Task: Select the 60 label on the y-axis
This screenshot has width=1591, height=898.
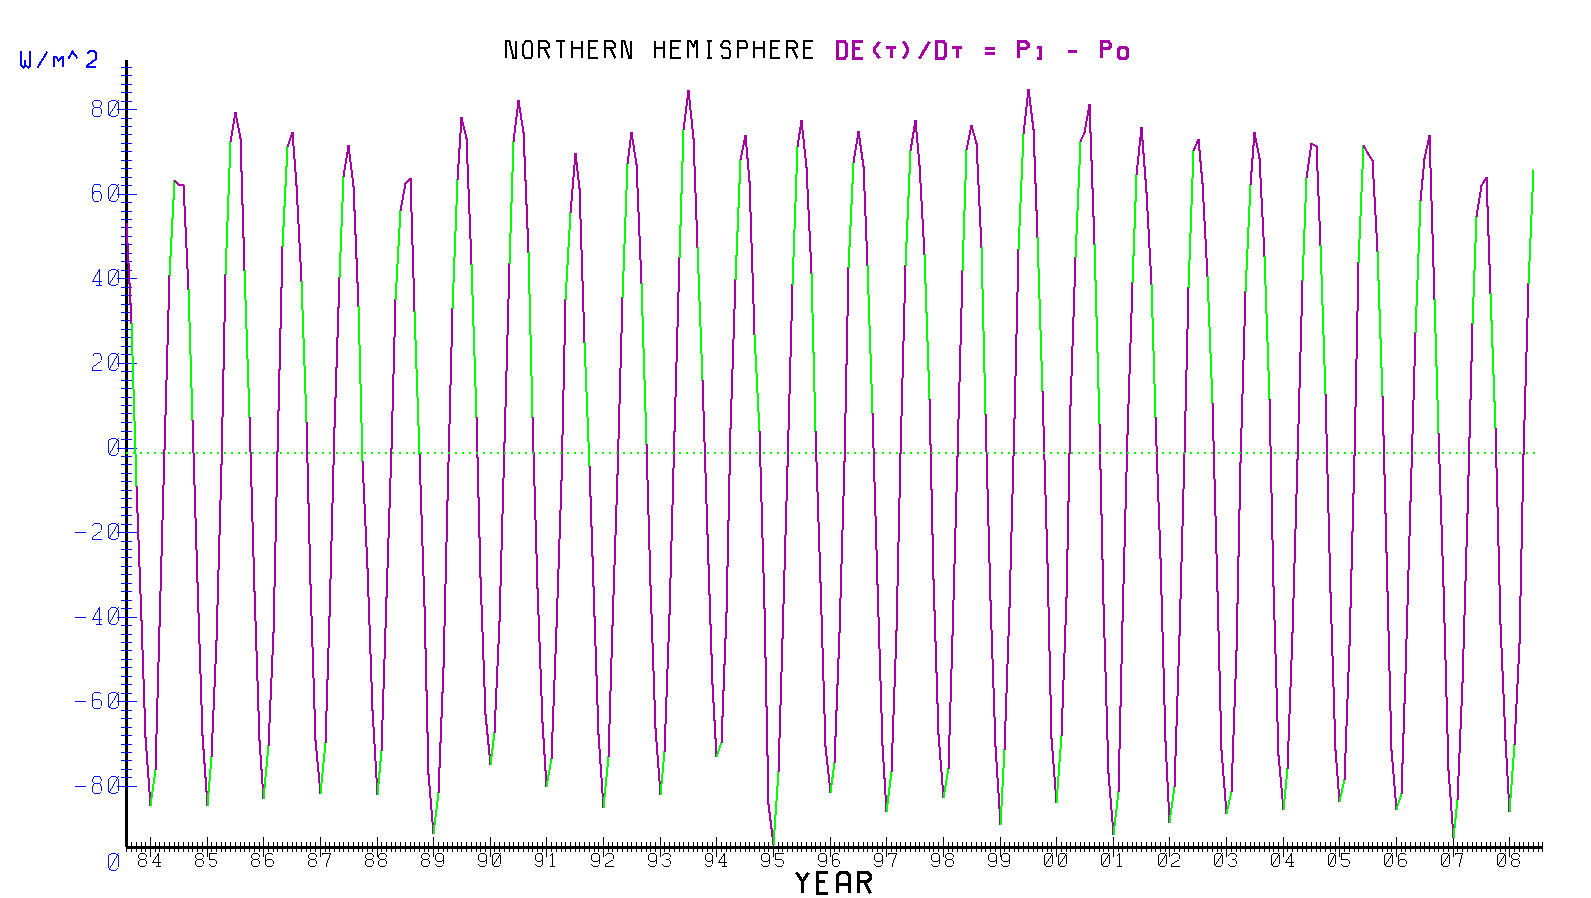Action: (104, 193)
